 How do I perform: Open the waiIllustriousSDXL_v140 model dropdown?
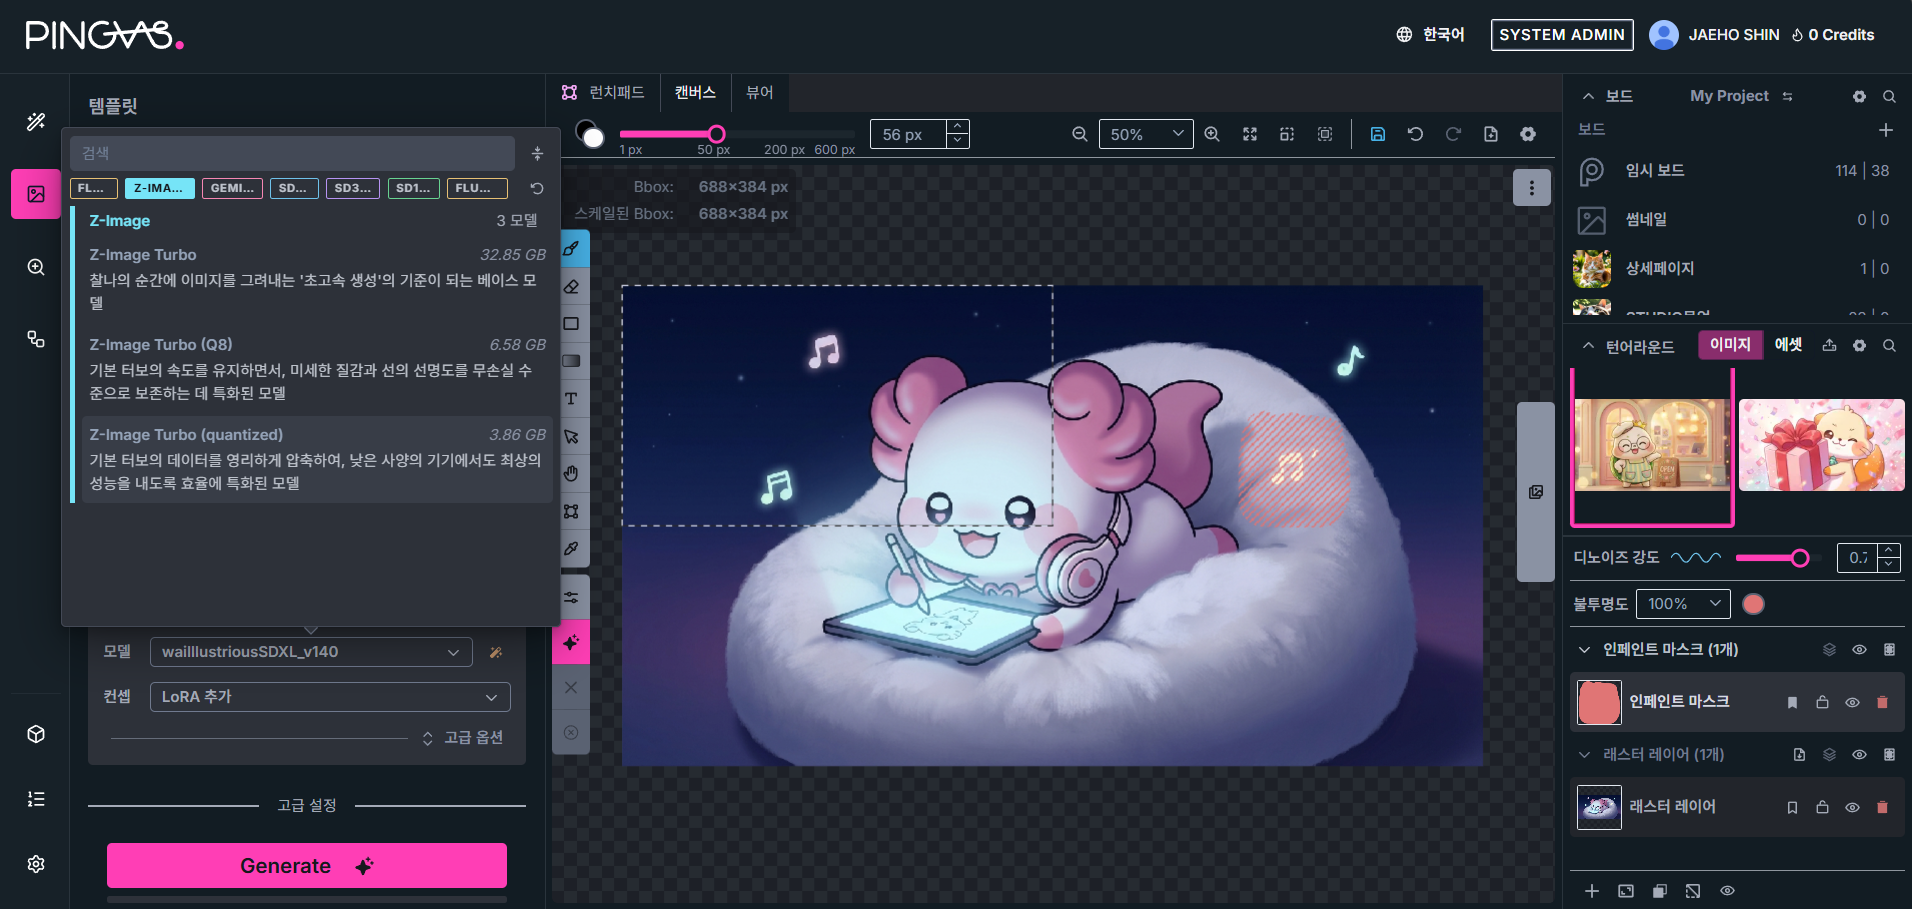click(311, 652)
